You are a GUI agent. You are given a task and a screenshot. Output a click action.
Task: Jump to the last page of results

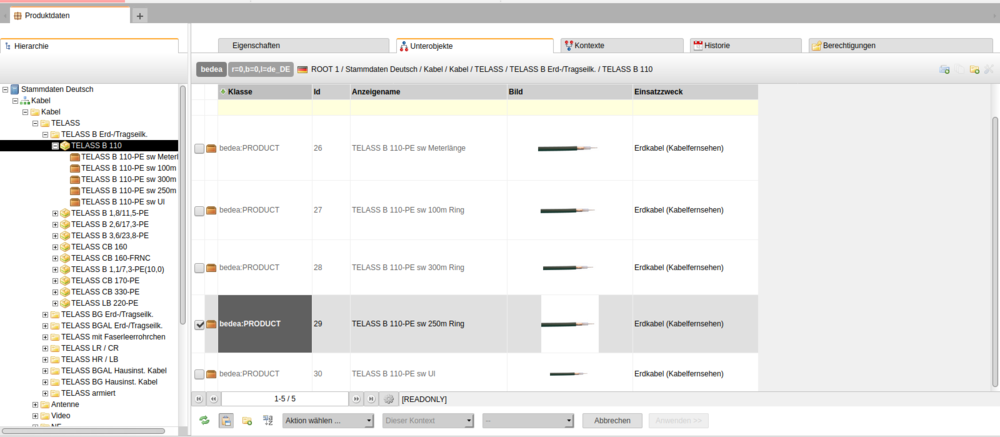coord(371,399)
